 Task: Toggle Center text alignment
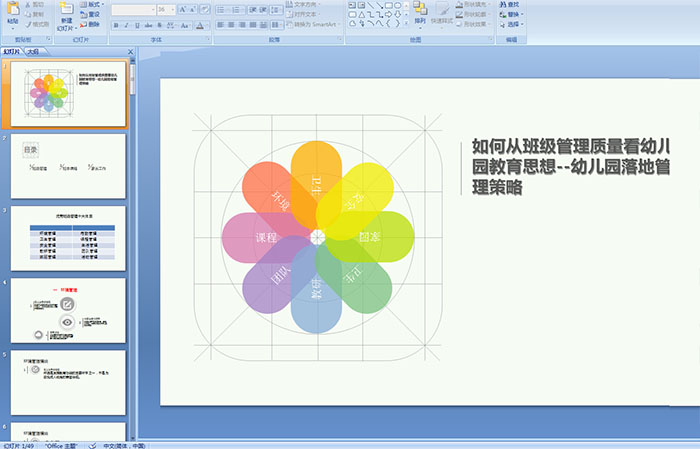231,25
